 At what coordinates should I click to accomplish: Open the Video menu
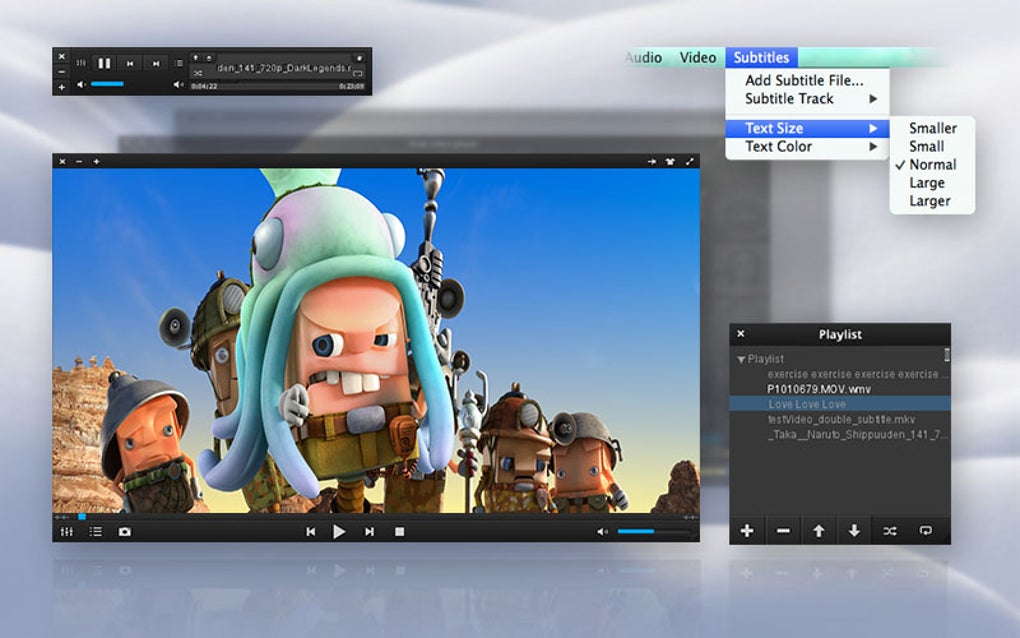(x=697, y=57)
